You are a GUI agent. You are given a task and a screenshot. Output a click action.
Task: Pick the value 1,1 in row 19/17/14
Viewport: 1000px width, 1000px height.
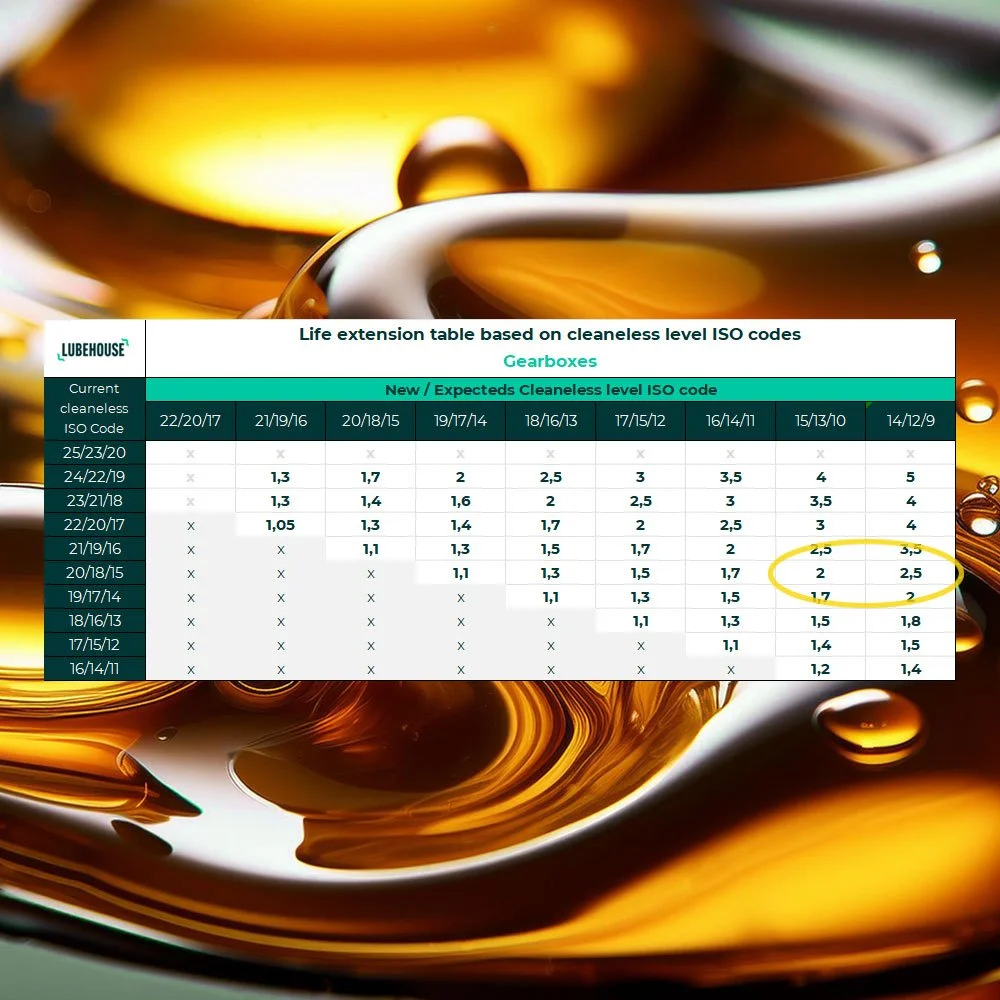(x=550, y=597)
